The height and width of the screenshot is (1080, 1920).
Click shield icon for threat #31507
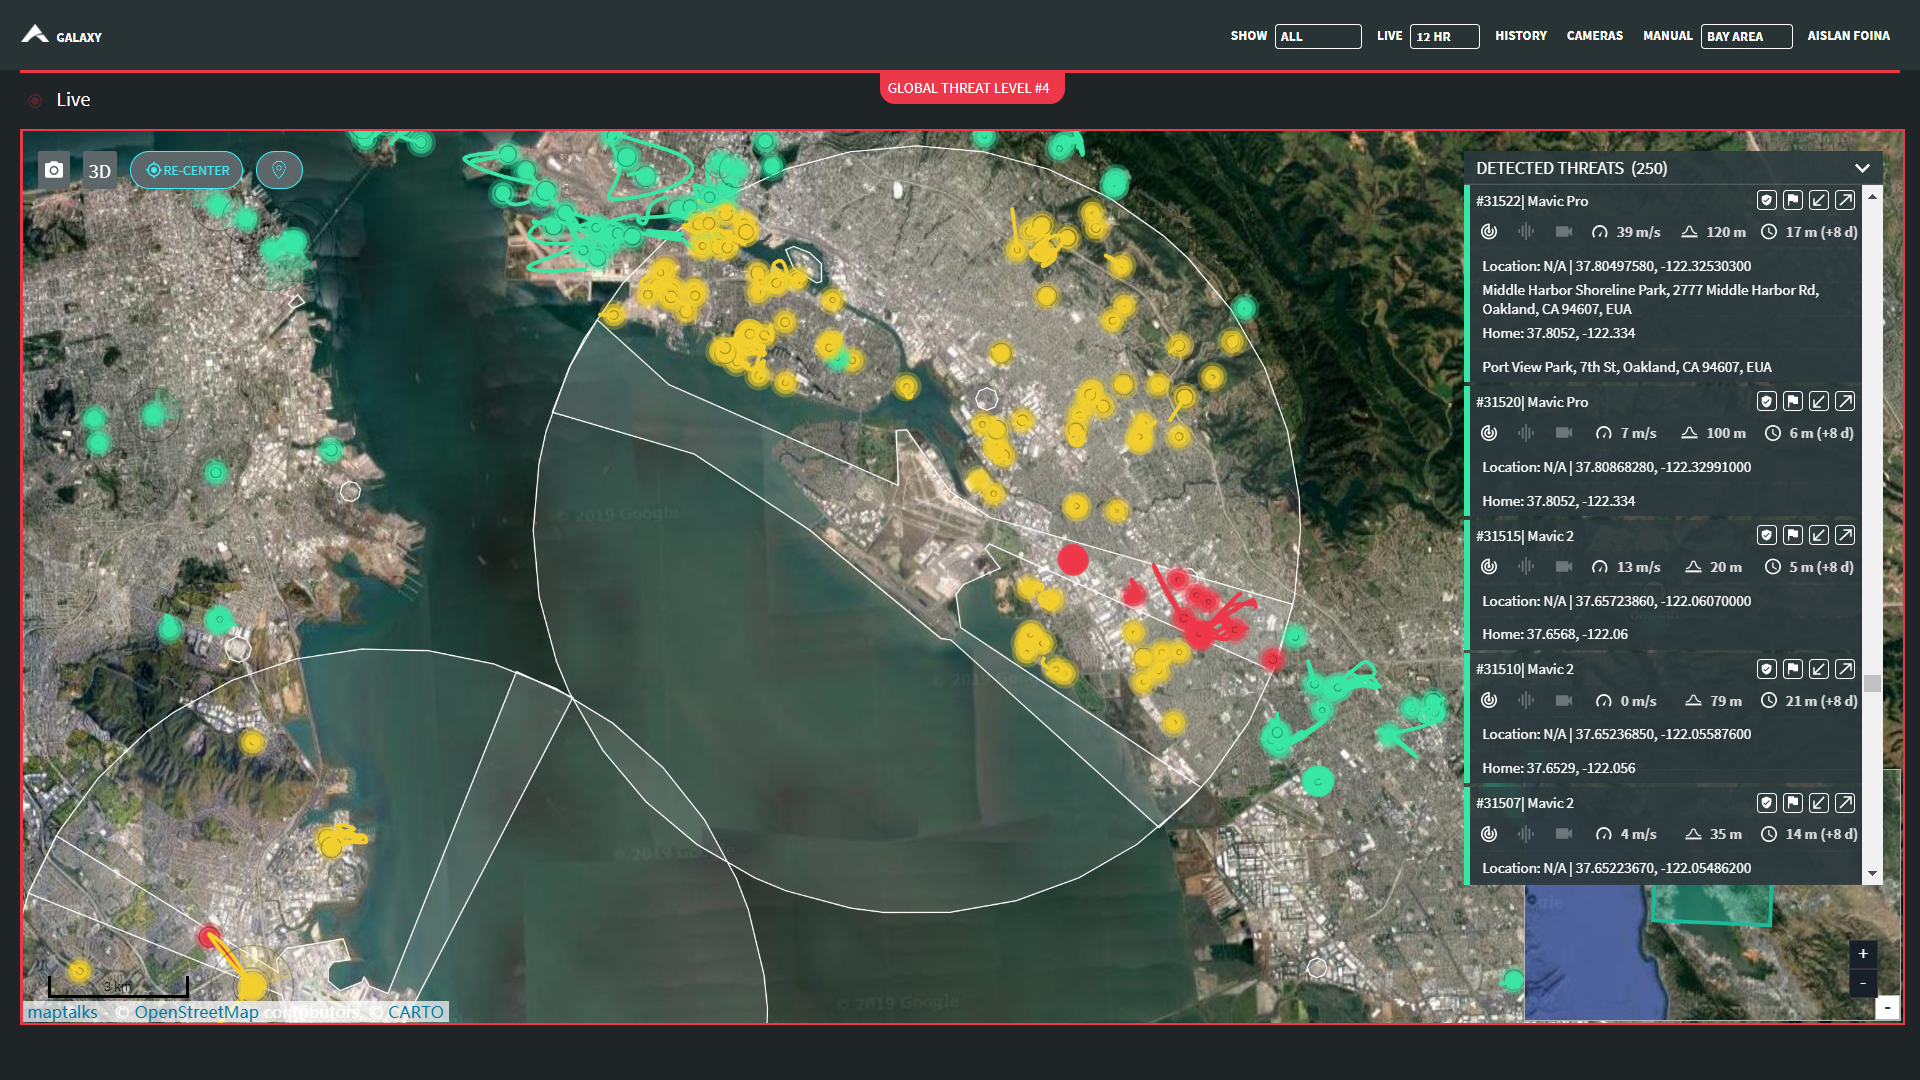coord(1767,802)
